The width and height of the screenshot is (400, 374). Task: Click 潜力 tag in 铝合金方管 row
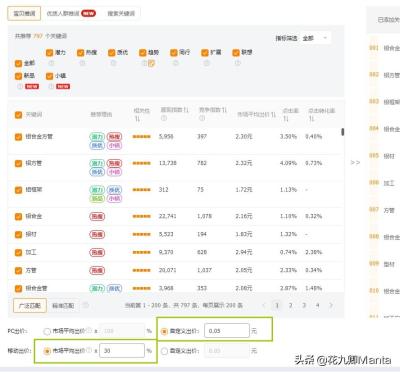[x=97, y=137]
